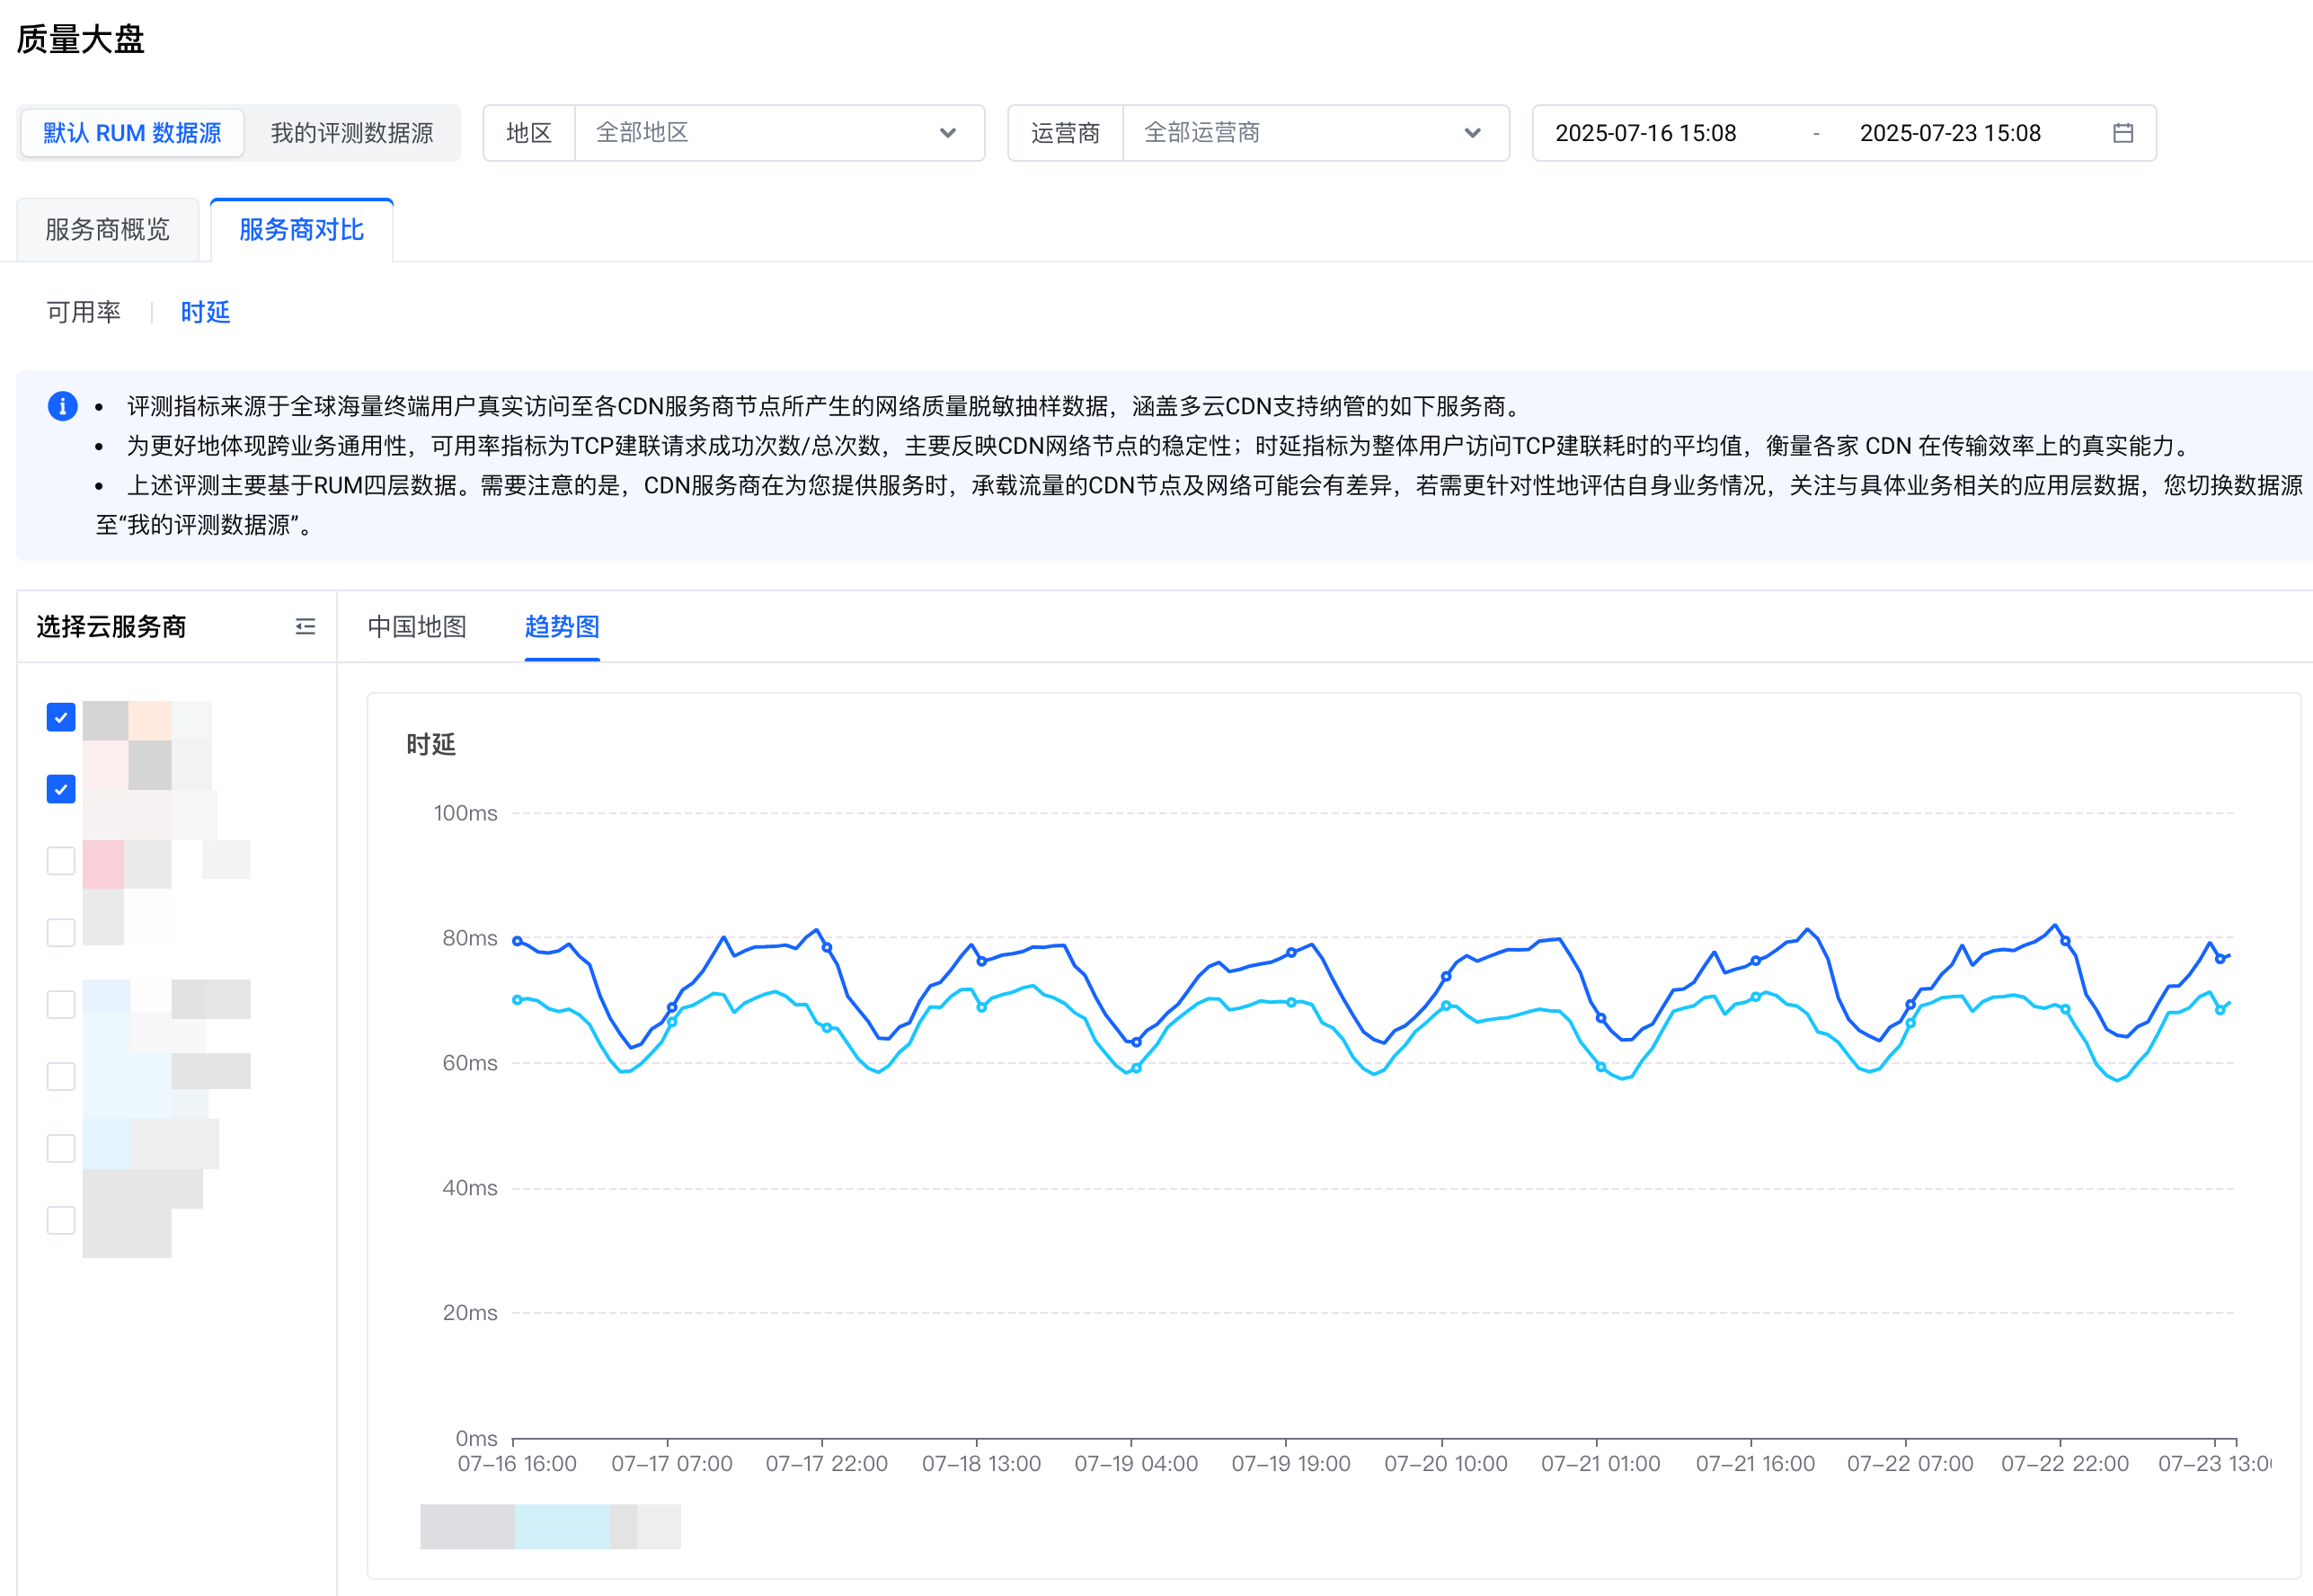Click the start date 2025-07-16 15:08 field

pos(1645,133)
